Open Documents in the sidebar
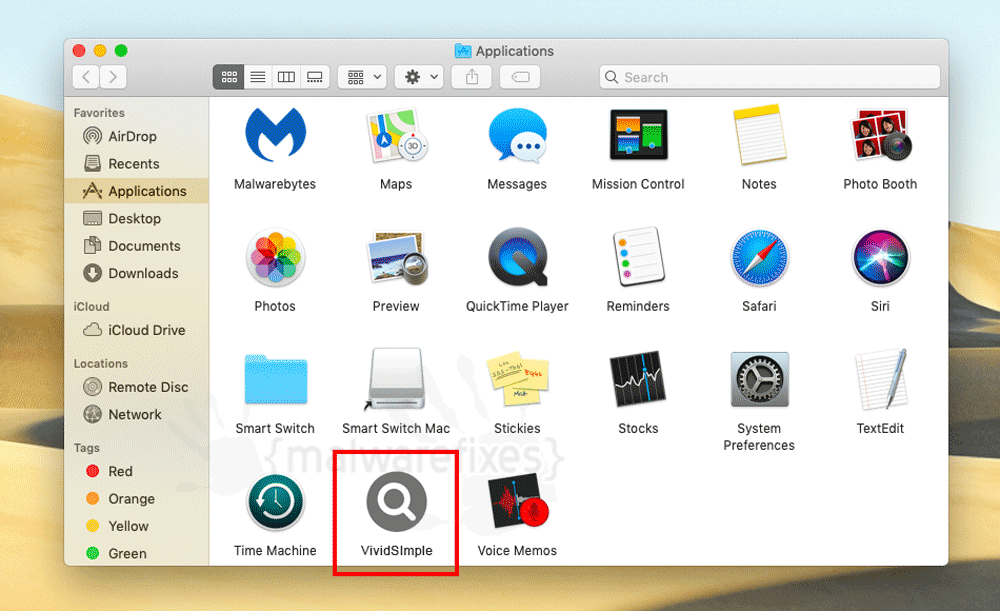This screenshot has width=1000, height=611. [136, 246]
